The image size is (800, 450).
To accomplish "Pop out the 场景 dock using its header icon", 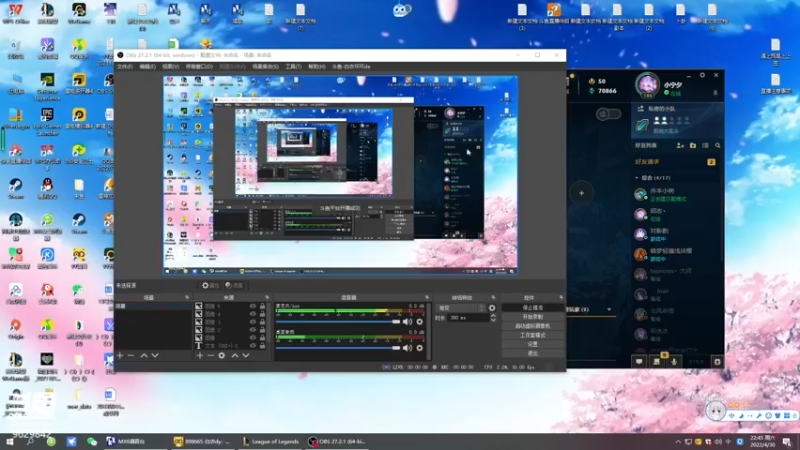I will tap(187, 297).
